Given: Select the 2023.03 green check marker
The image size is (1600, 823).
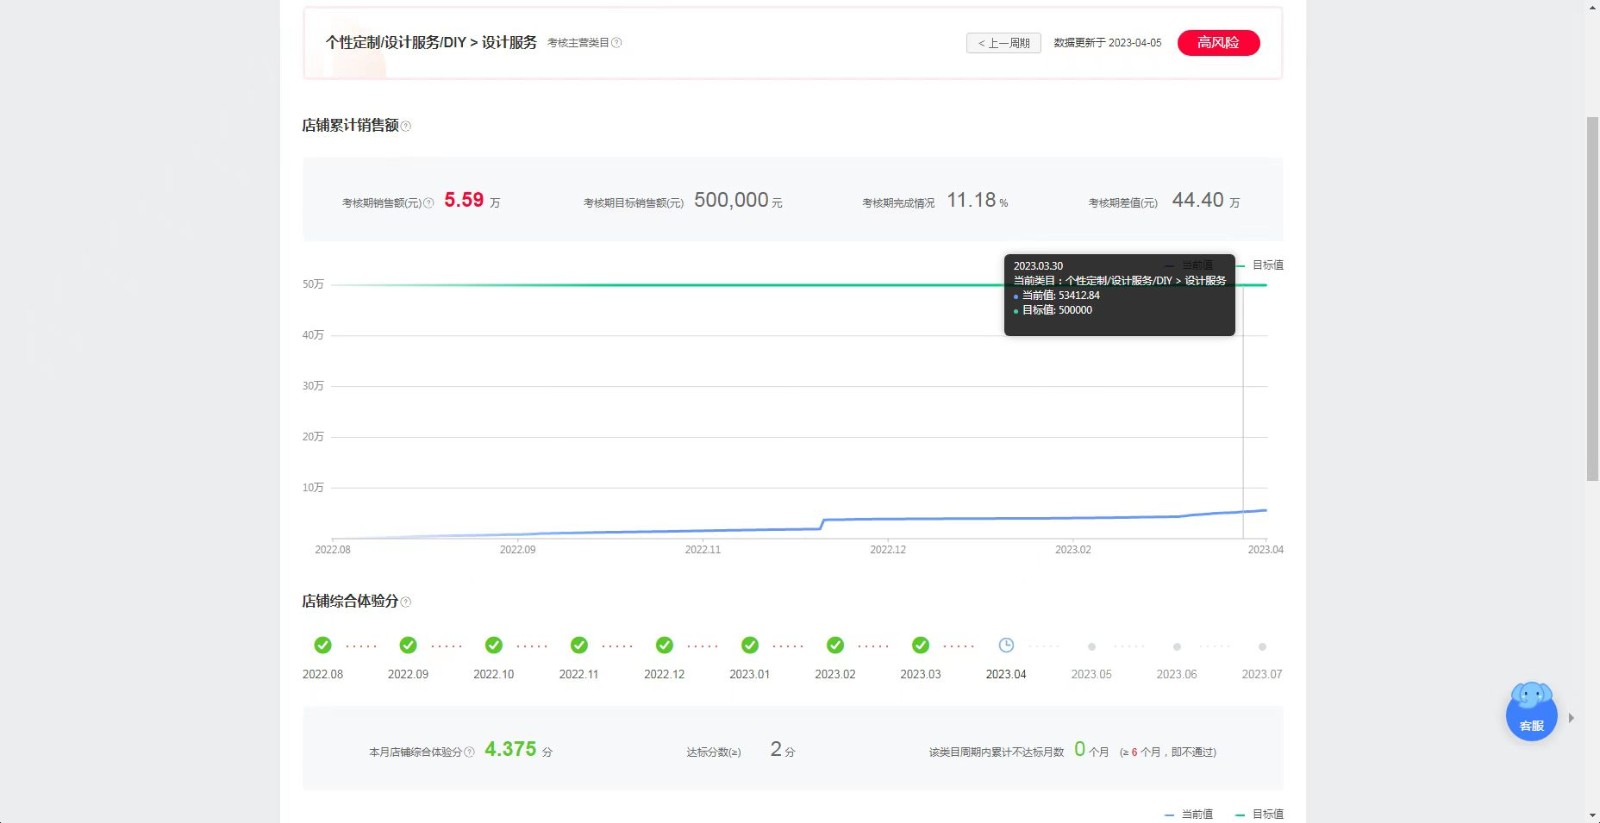Looking at the screenshot, I should click(x=921, y=645).
